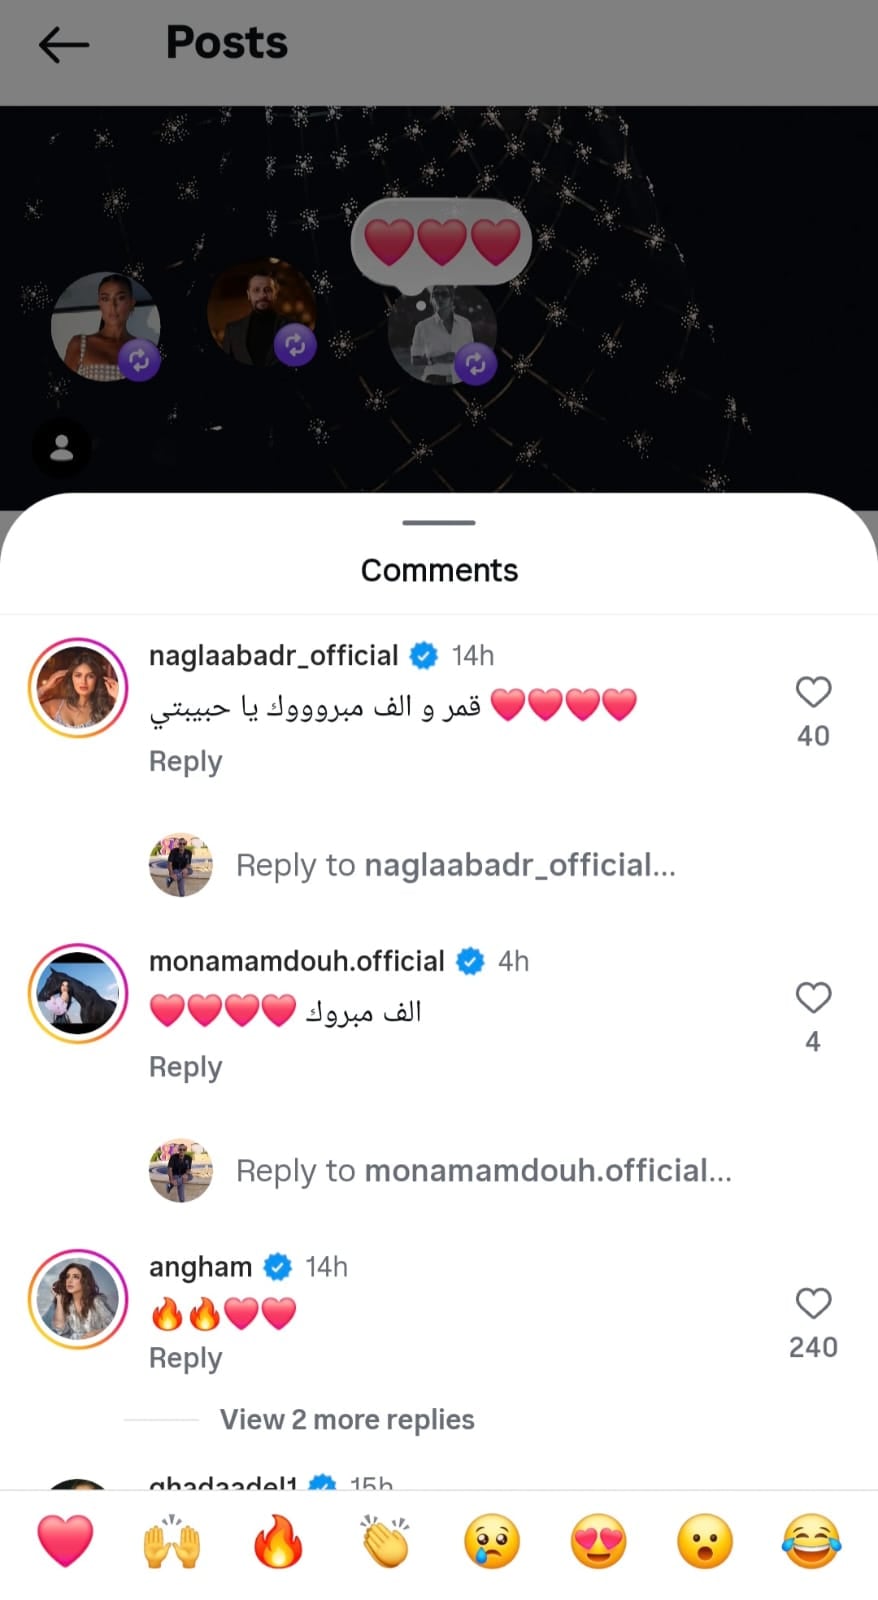
Task: Reply to angham's comment
Action: point(185,1359)
